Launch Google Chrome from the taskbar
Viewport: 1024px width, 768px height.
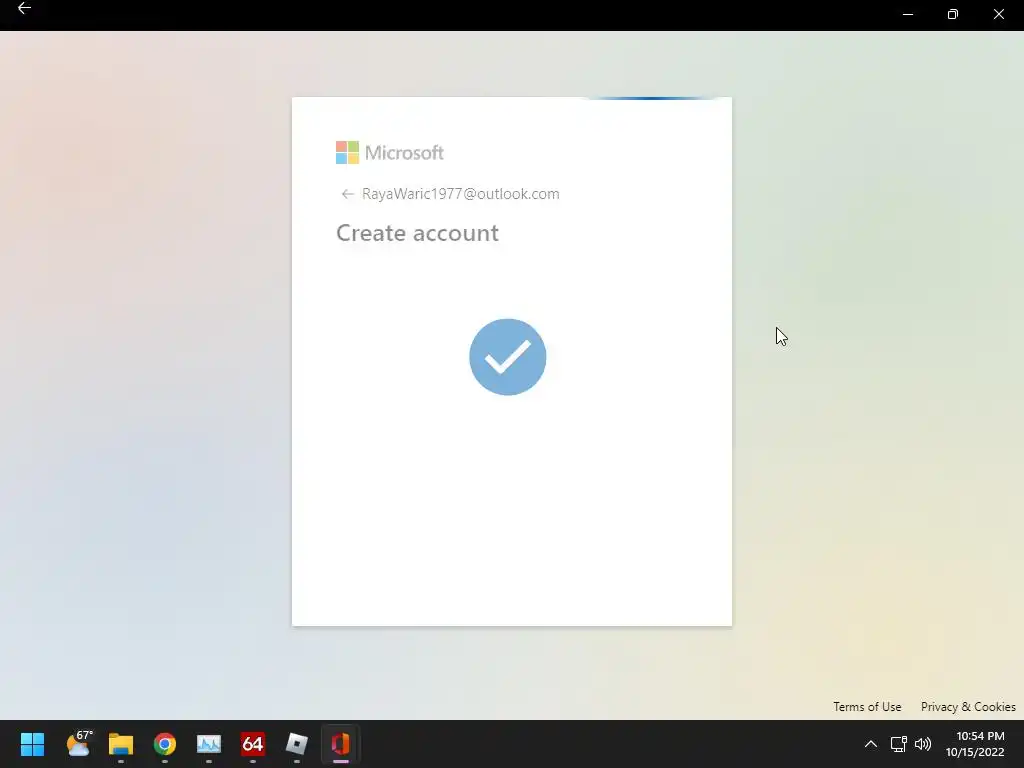click(x=165, y=744)
